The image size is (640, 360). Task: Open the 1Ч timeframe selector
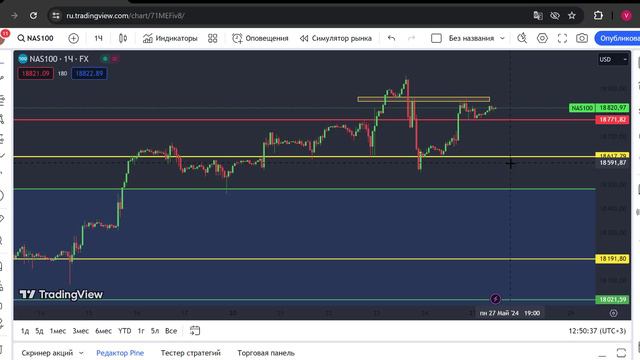click(x=98, y=38)
